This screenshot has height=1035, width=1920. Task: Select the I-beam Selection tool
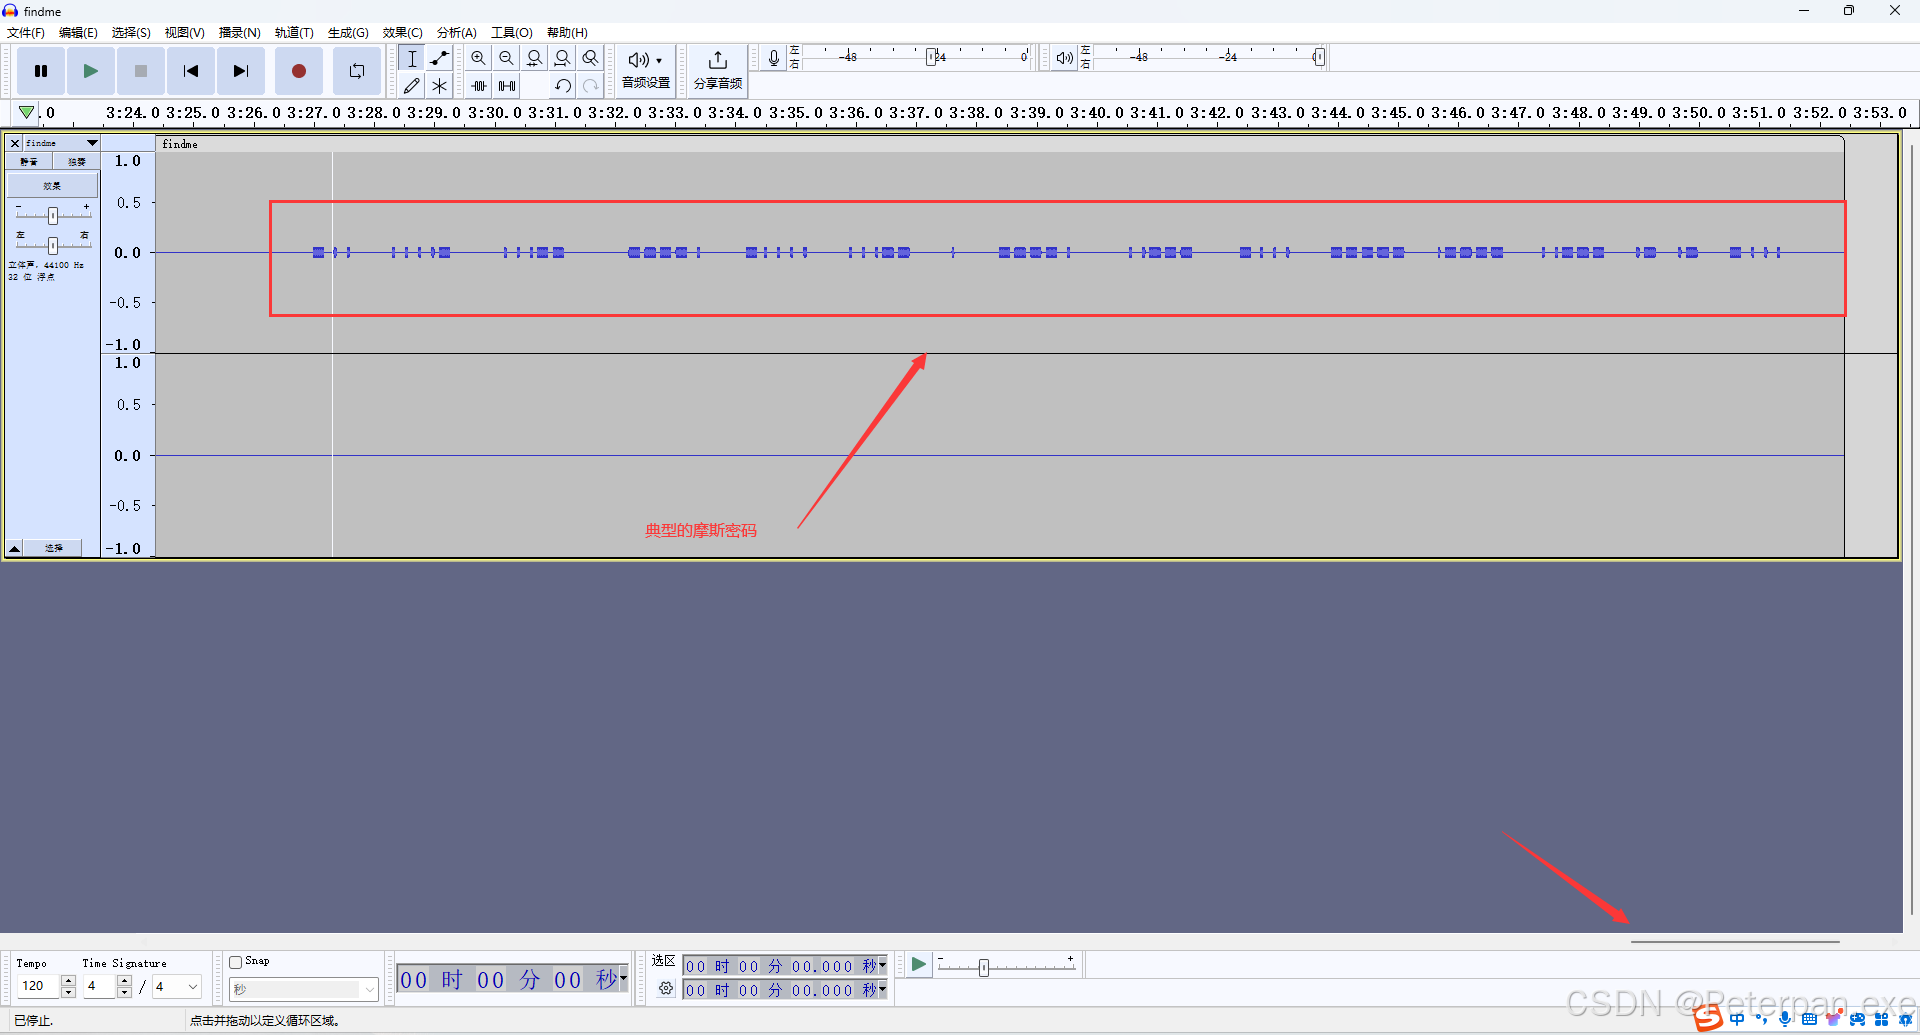point(411,58)
